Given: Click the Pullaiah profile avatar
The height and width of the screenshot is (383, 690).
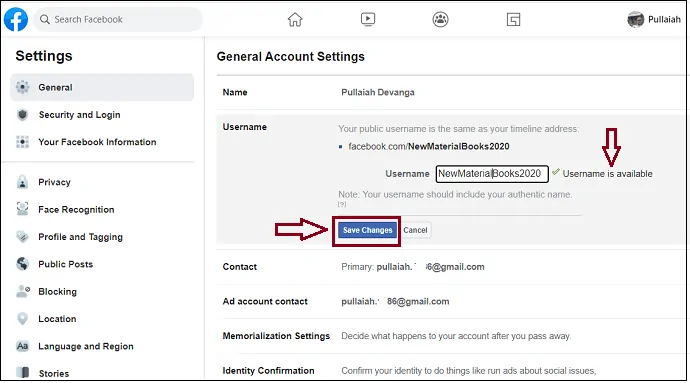Looking at the screenshot, I should [635, 19].
